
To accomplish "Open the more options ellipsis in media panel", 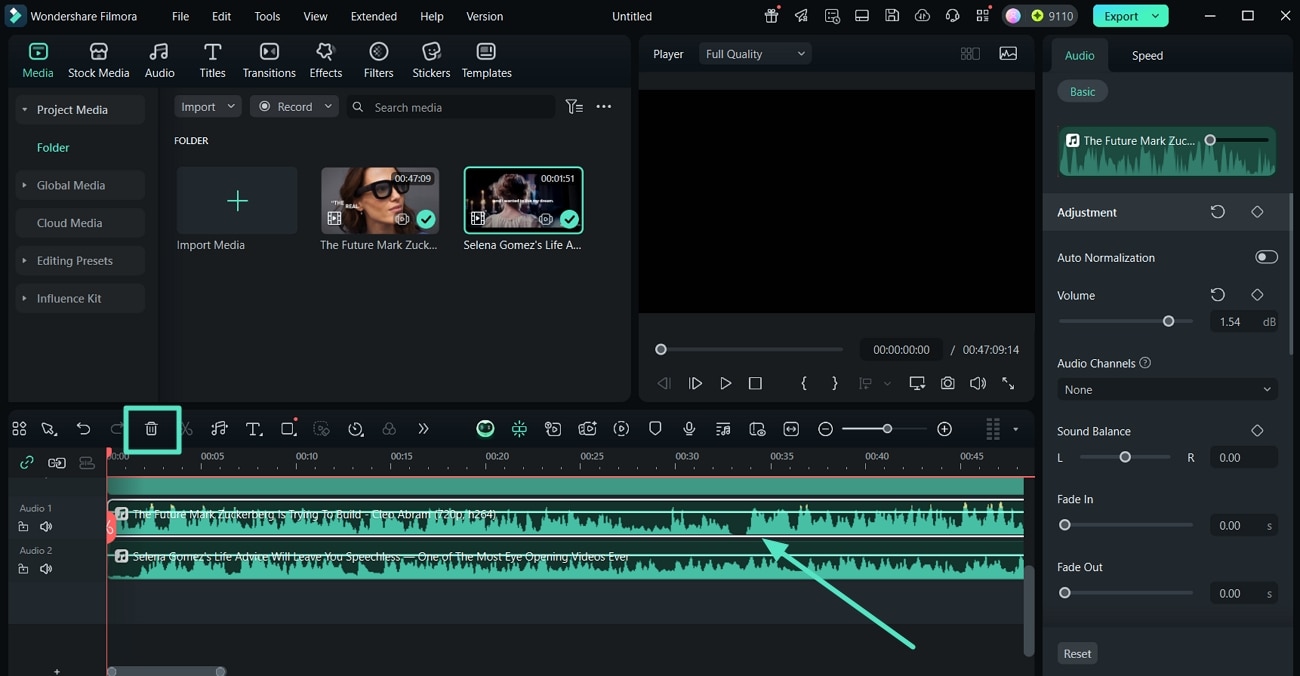I will pos(603,106).
